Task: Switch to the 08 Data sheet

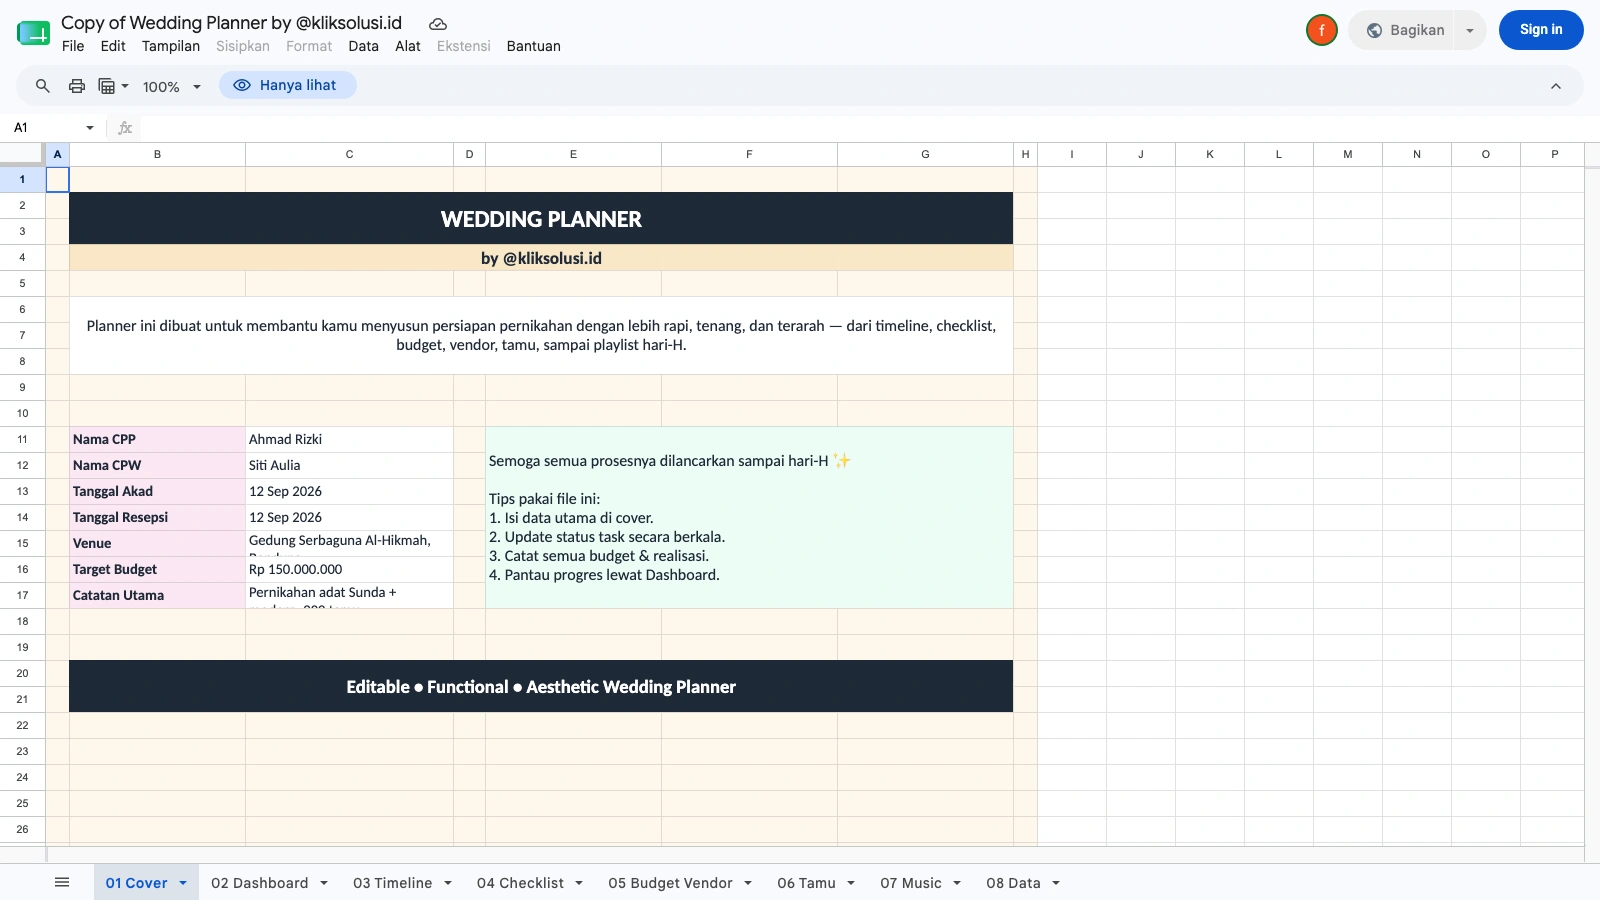Action: tap(1014, 883)
